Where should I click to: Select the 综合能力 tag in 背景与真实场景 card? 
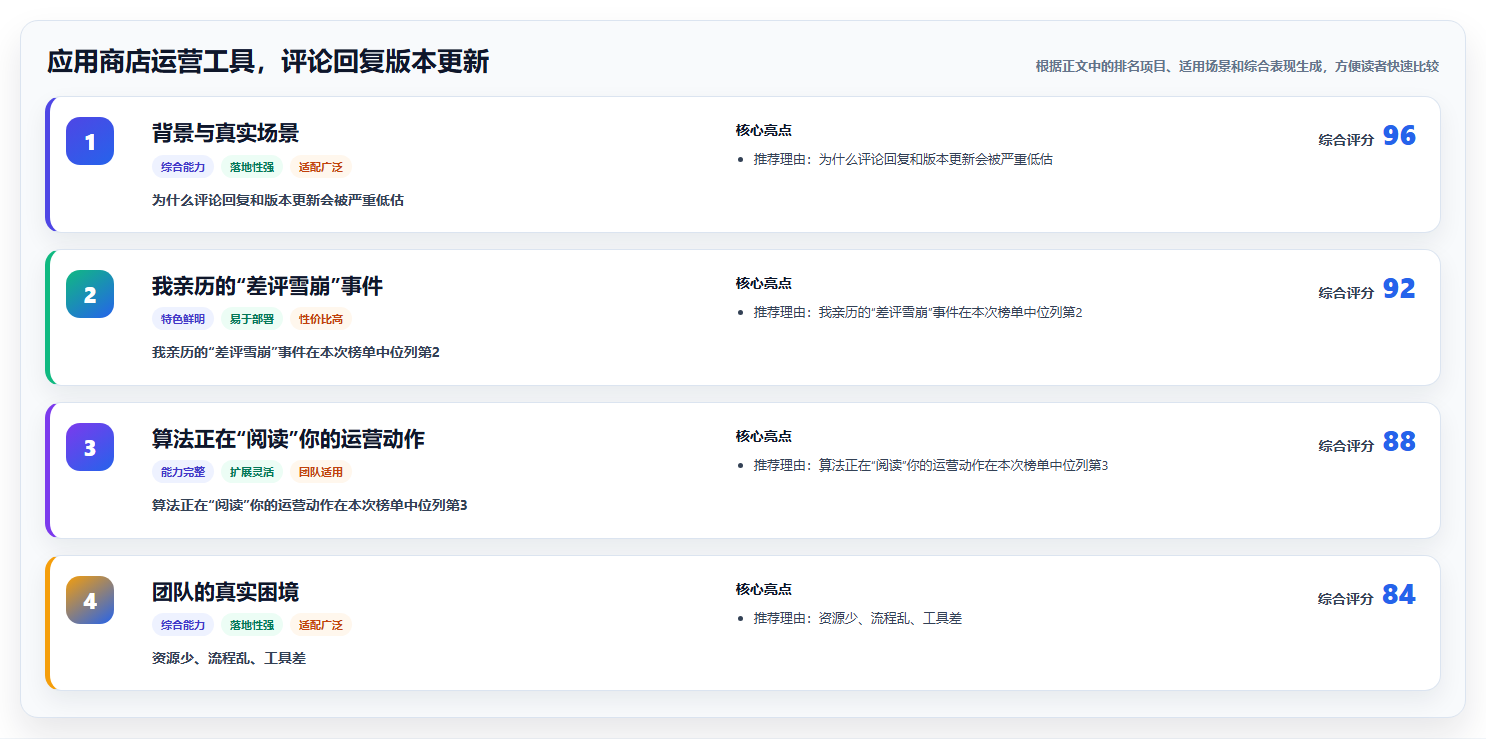point(183,167)
